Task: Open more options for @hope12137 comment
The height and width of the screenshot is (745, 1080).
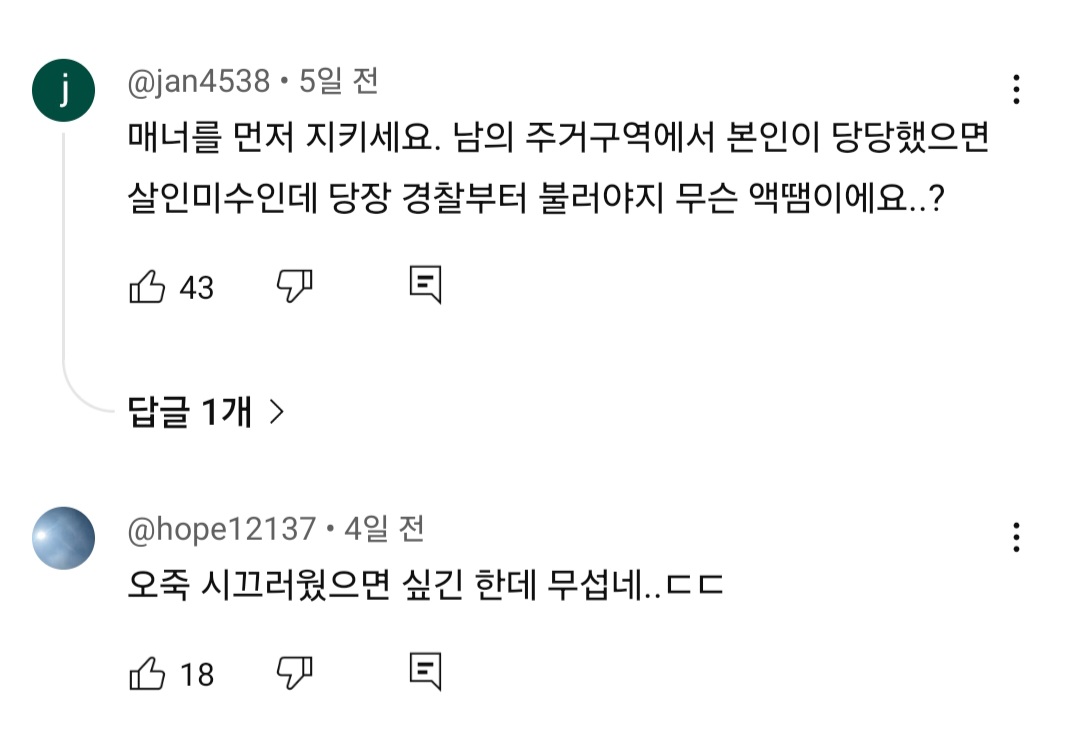Action: 1016,538
